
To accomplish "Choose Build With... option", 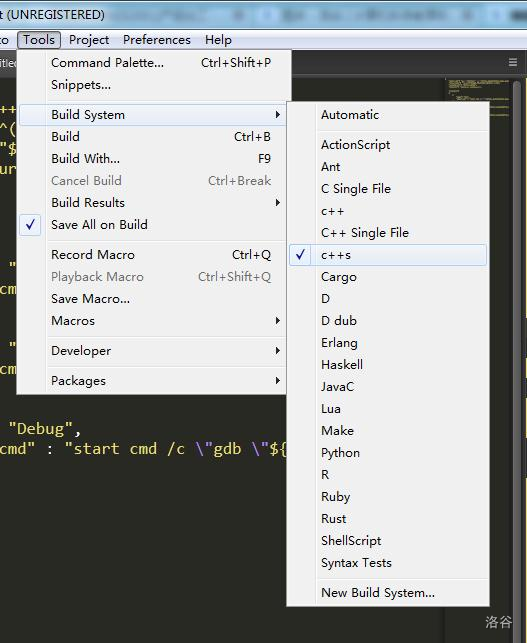I will [153, 159].
